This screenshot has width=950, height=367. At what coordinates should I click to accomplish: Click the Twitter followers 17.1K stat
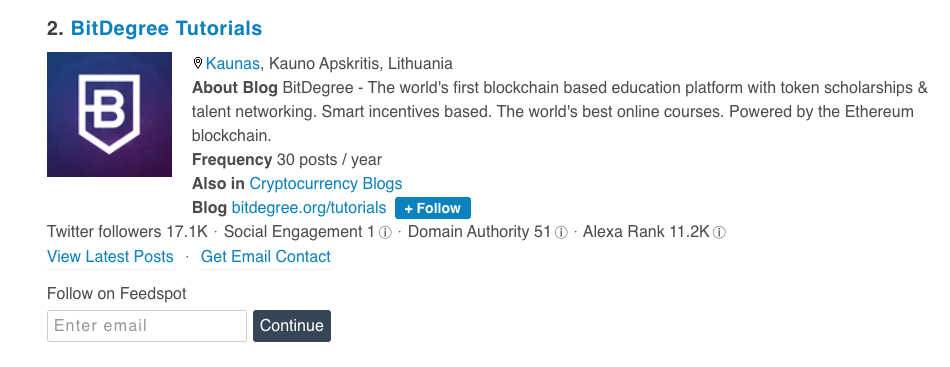tap(127, 232)
